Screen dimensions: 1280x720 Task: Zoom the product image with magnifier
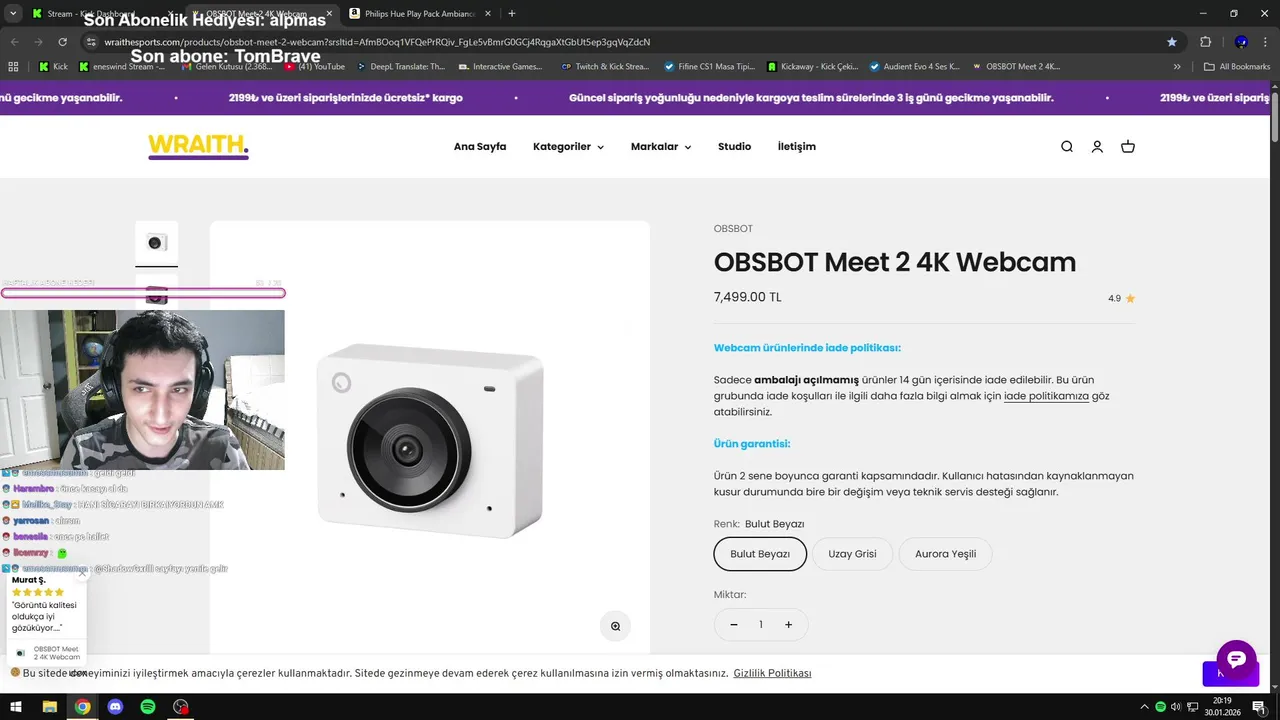(615, 626)
